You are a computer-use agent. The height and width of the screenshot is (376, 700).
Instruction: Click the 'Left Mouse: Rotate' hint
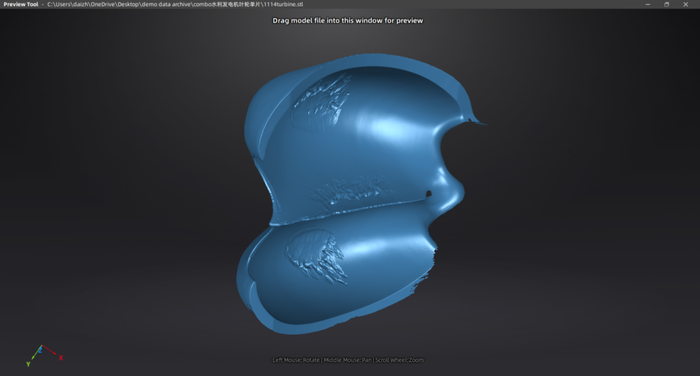[296, 360]
